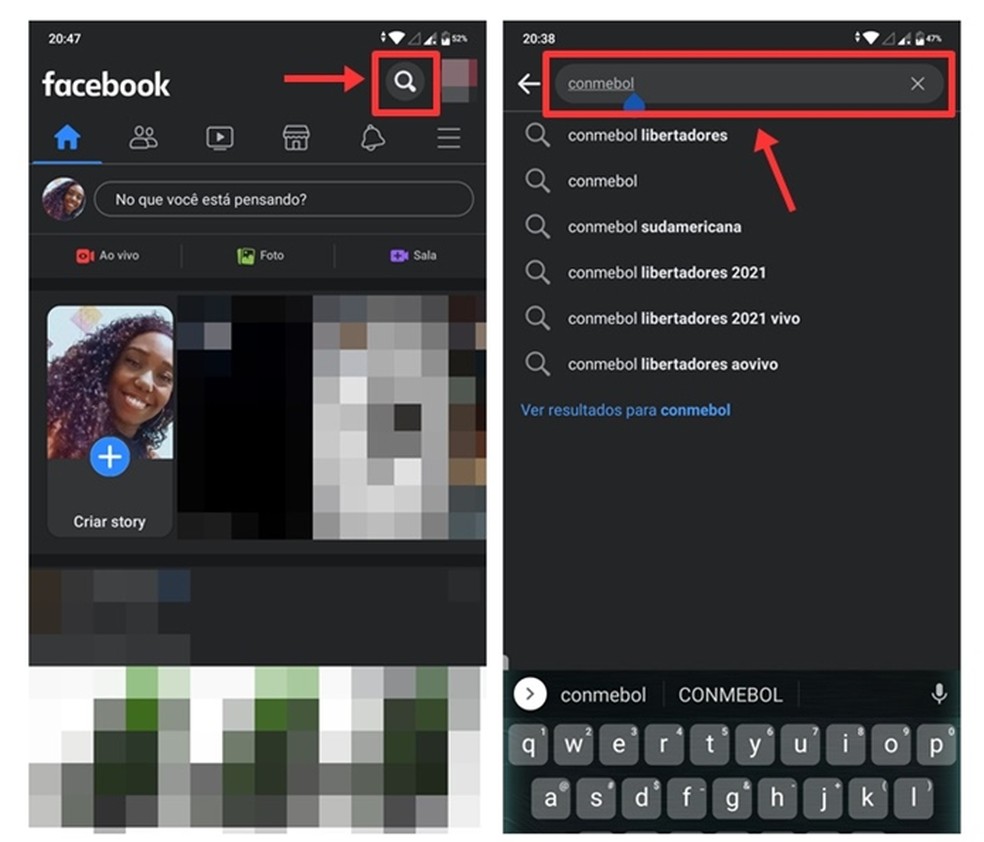Tap the 'w' key on the keyboard
Viewport: 984px width, 842px height.
point(574,745)
